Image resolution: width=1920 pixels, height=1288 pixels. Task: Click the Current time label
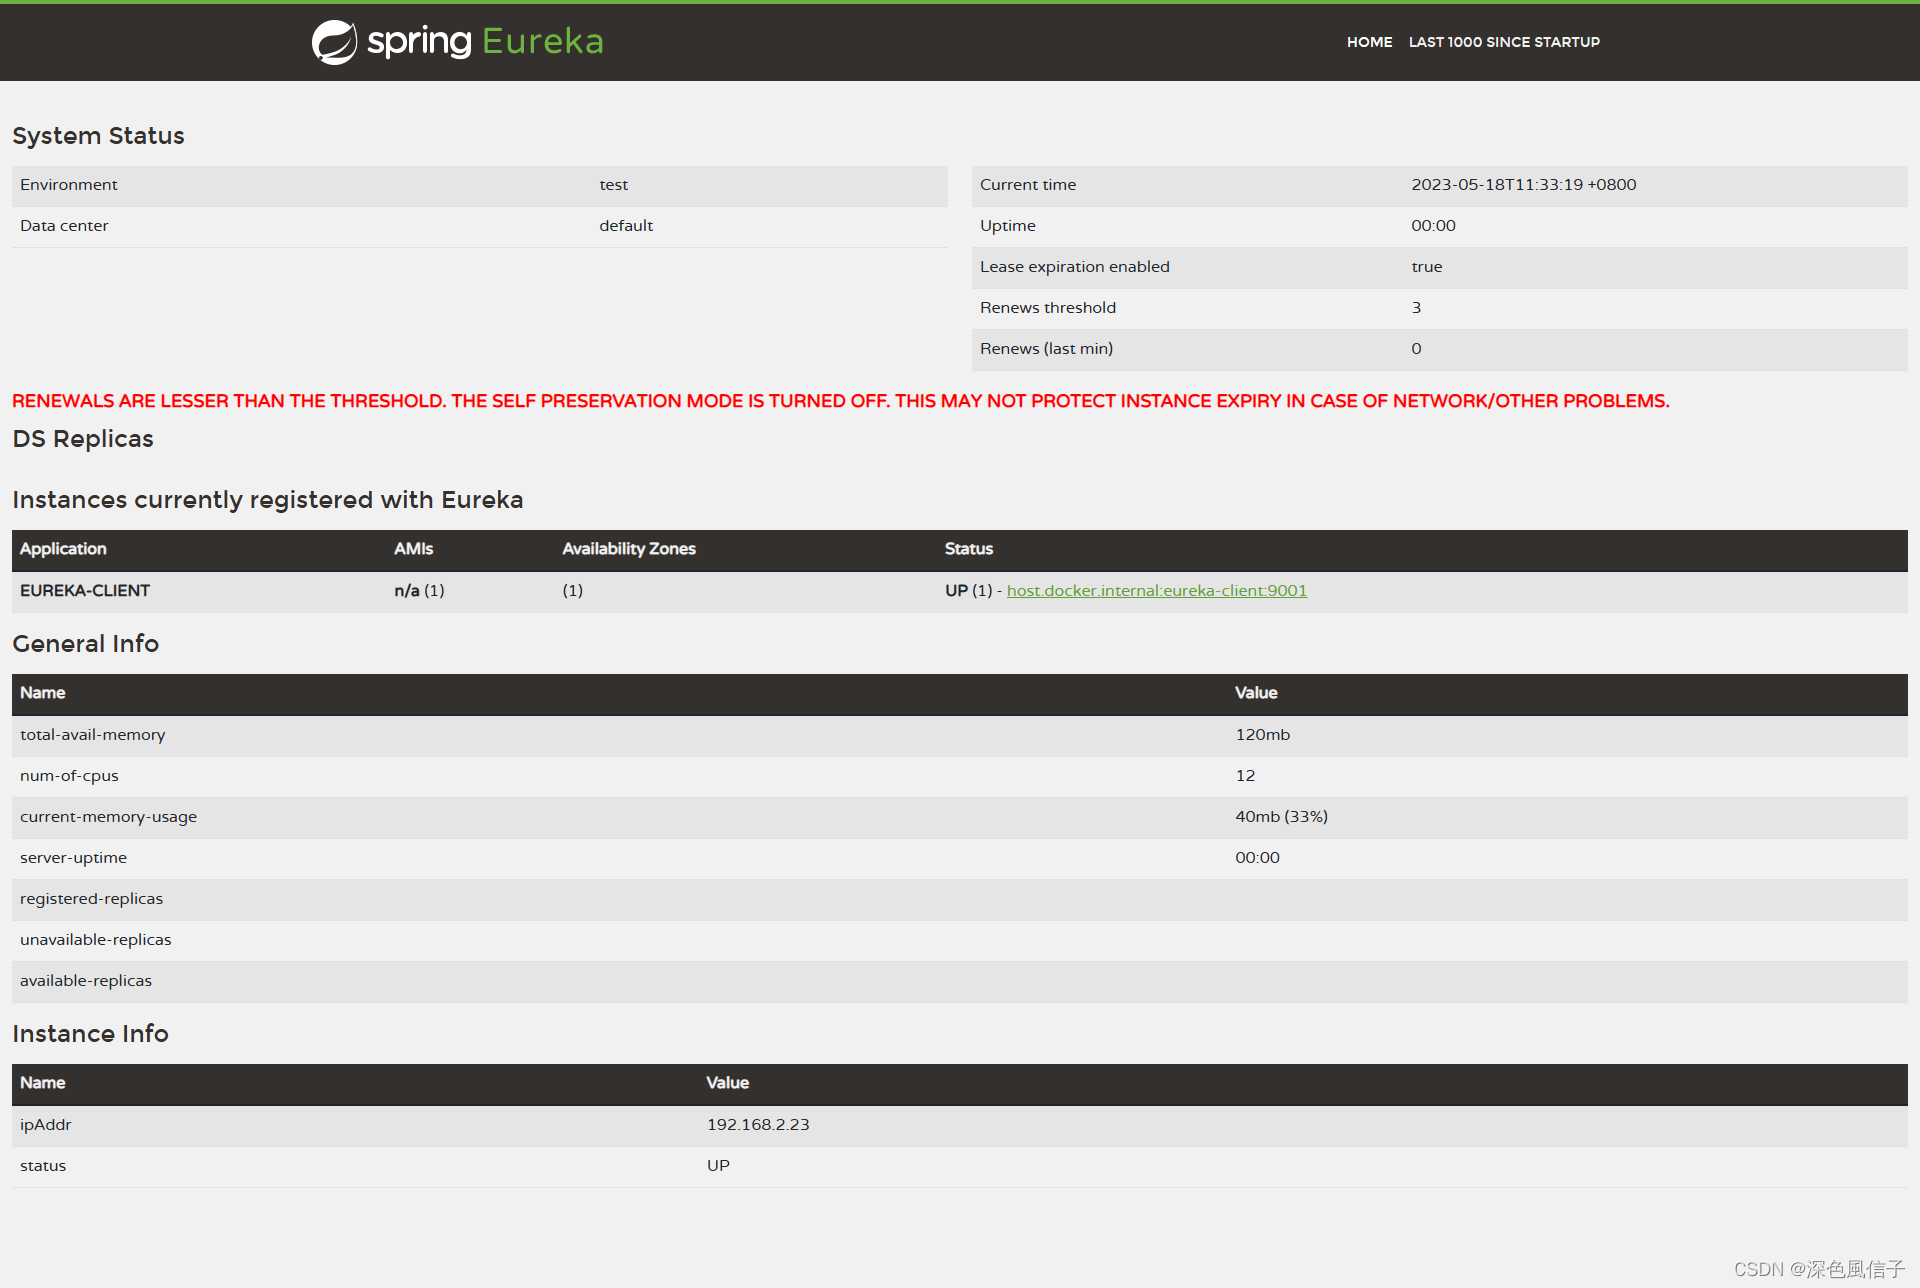(x=1028, y=185)
